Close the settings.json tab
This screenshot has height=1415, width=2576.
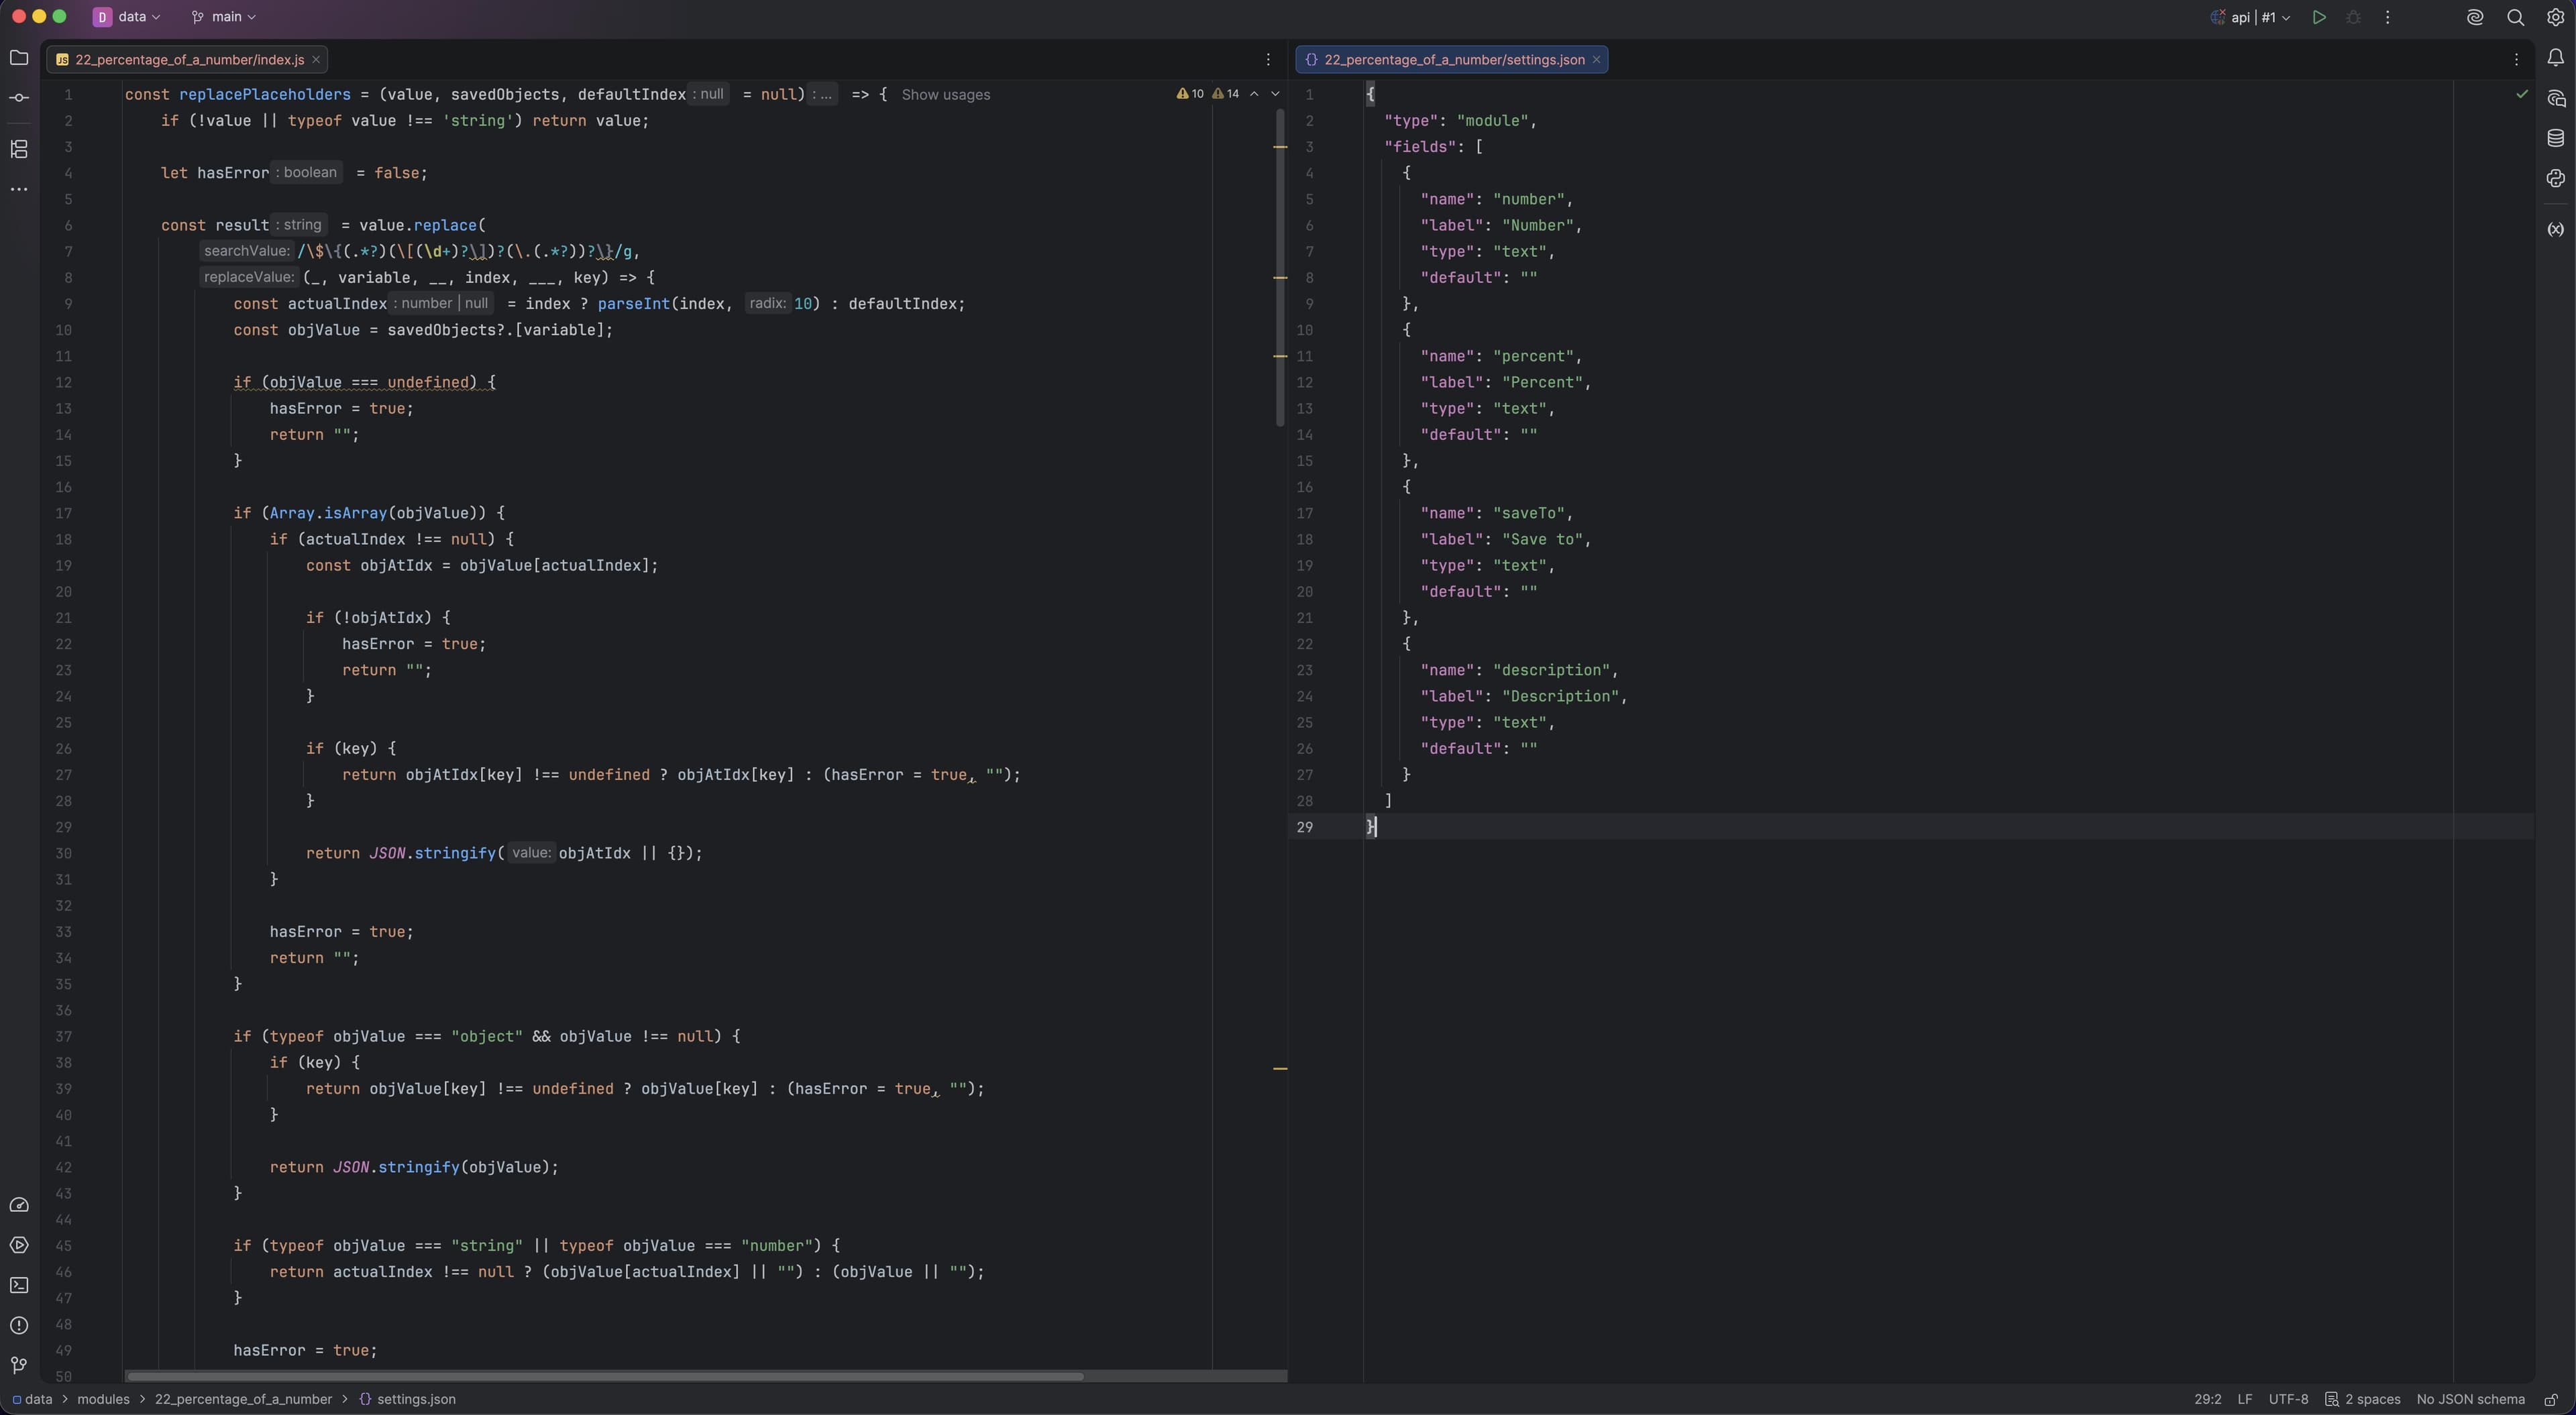(x=1596, y=60)
